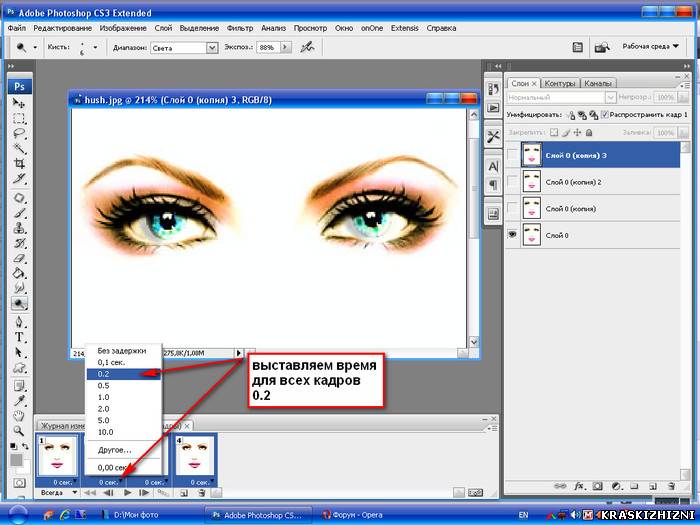Screen dimensions: 700x525
Task: Select the Magic Wand tool
Action: [x=19, y=149]
